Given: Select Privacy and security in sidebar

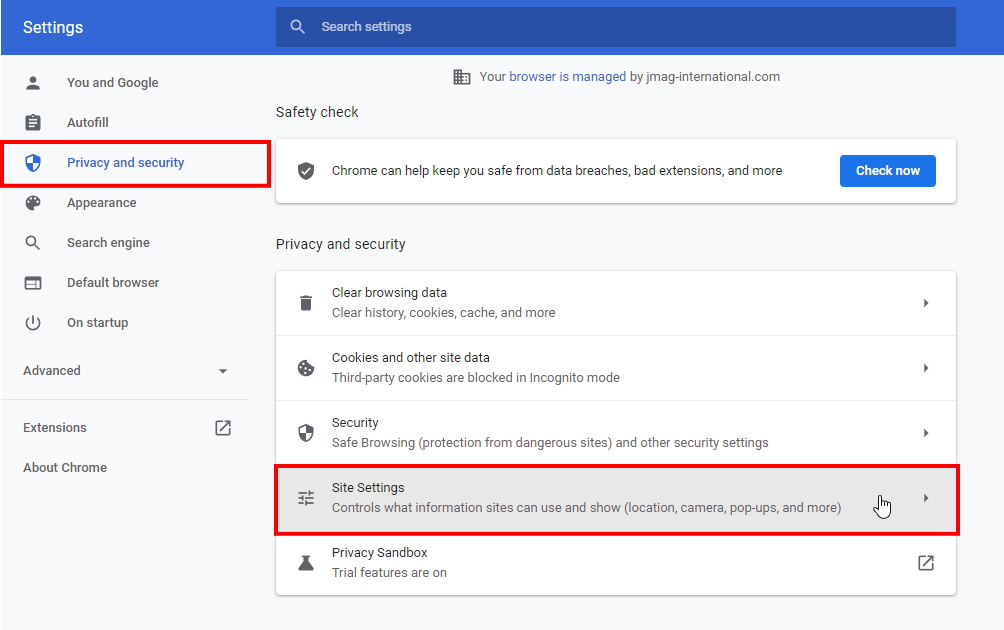Looking at the screenshot, I should (125, 163).
